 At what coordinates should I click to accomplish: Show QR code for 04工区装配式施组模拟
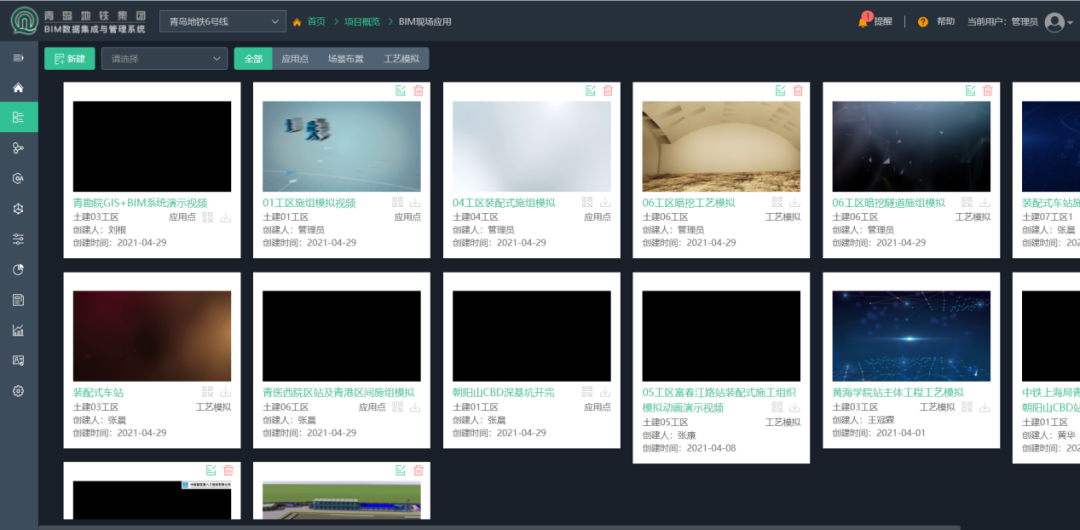tap(587, 202)
